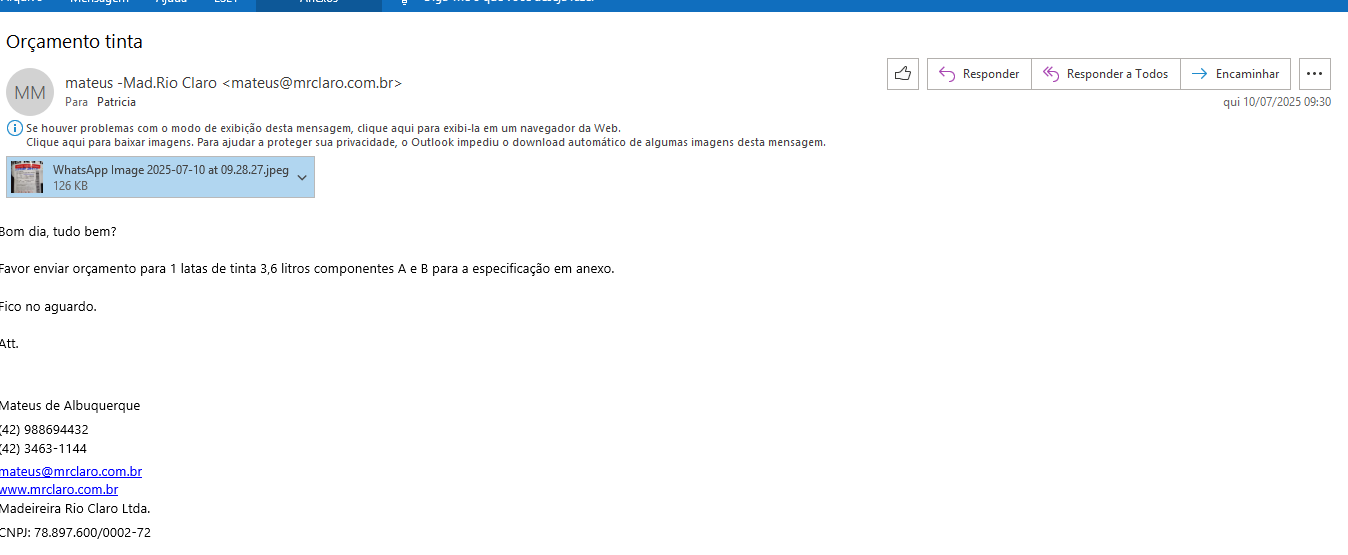1348x555 pixels.
Task: Click the subject Orçamento tinta
Action: tap(75, 42)
